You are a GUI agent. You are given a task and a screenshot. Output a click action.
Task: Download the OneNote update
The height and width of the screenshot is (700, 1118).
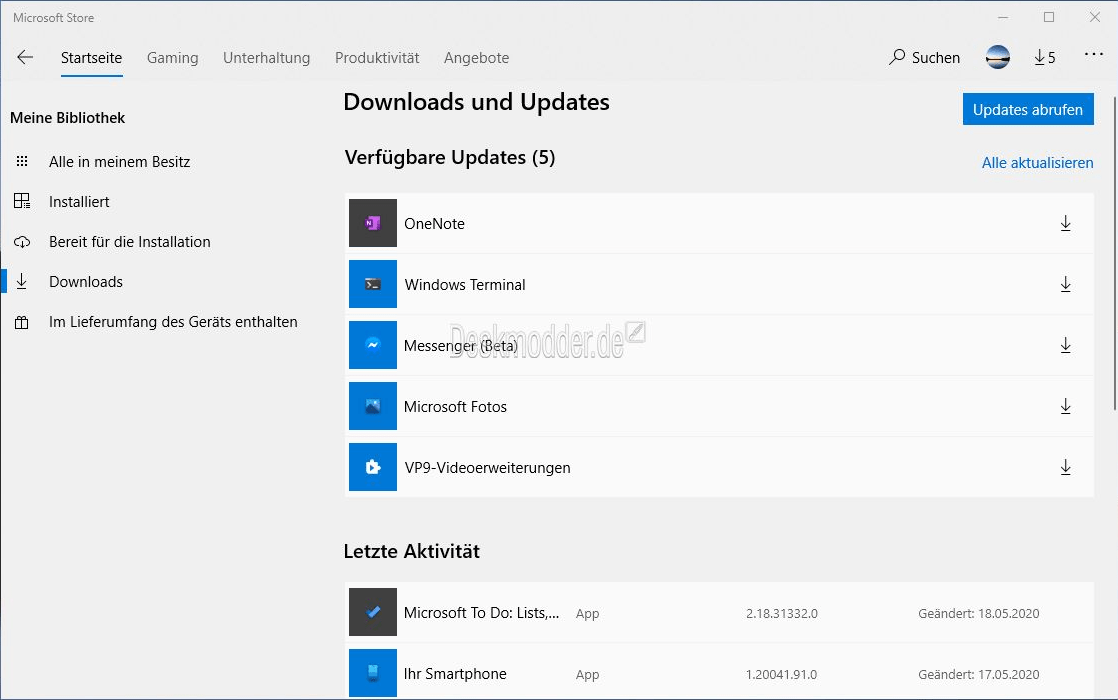tap(1065, 223)
